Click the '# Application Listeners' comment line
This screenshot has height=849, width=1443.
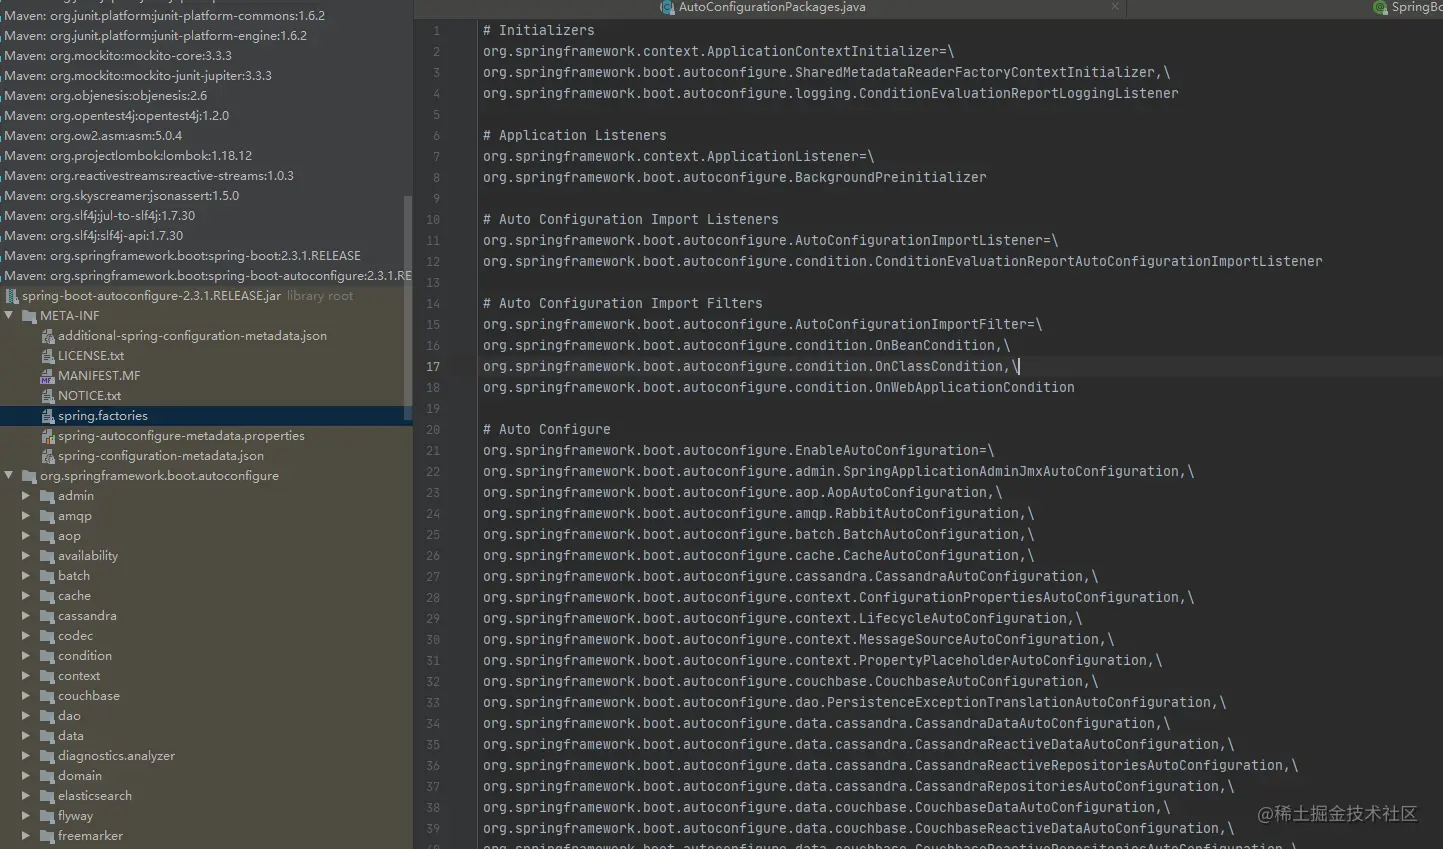point(575,135)
